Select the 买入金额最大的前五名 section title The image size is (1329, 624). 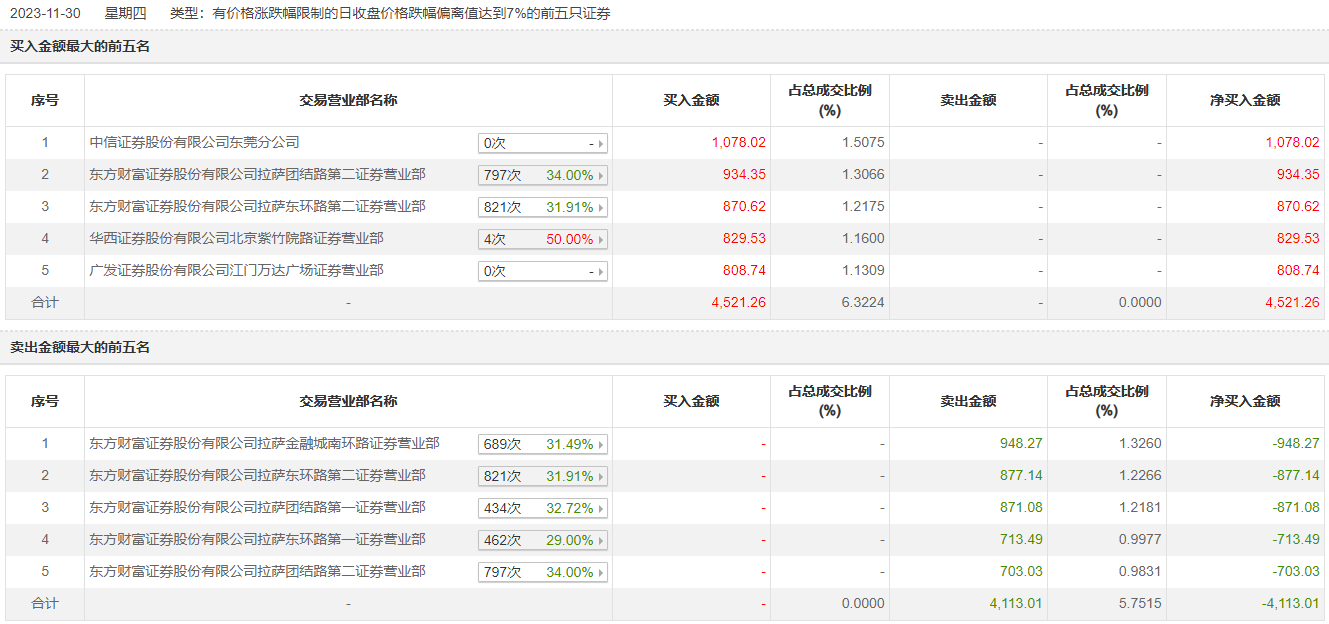click(80, 46)
